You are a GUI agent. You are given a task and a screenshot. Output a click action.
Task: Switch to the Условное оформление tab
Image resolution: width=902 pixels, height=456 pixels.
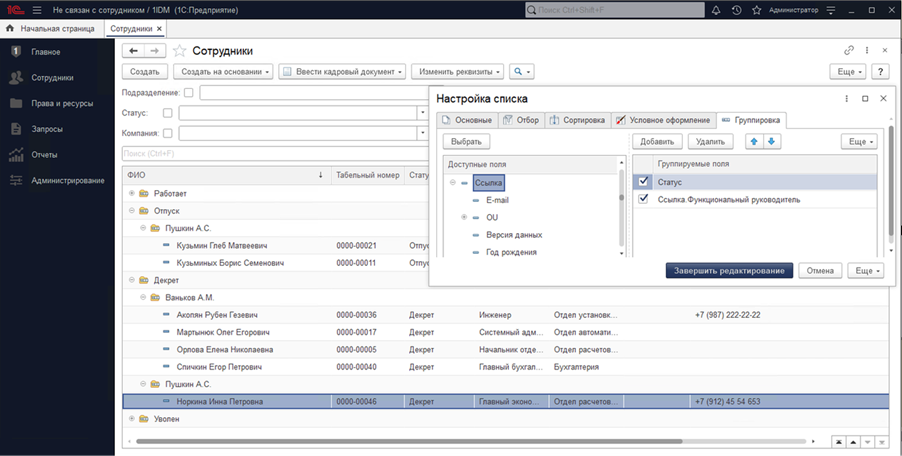click(x=662, y=120)
